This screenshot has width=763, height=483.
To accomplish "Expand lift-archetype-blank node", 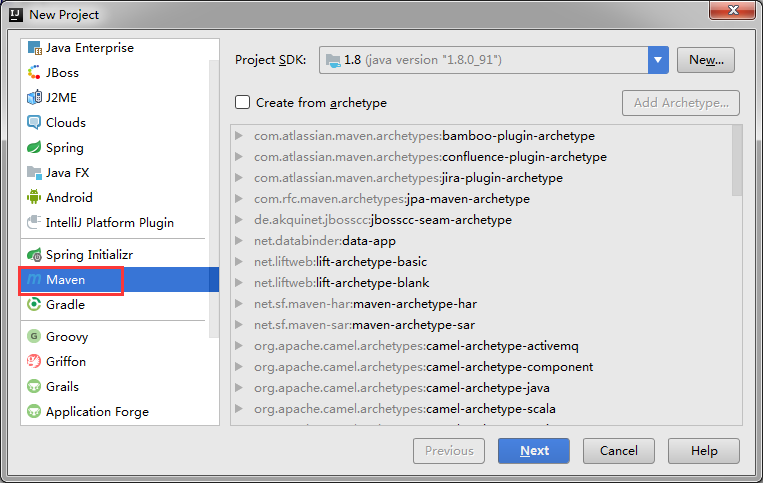I will coord(239,283).
